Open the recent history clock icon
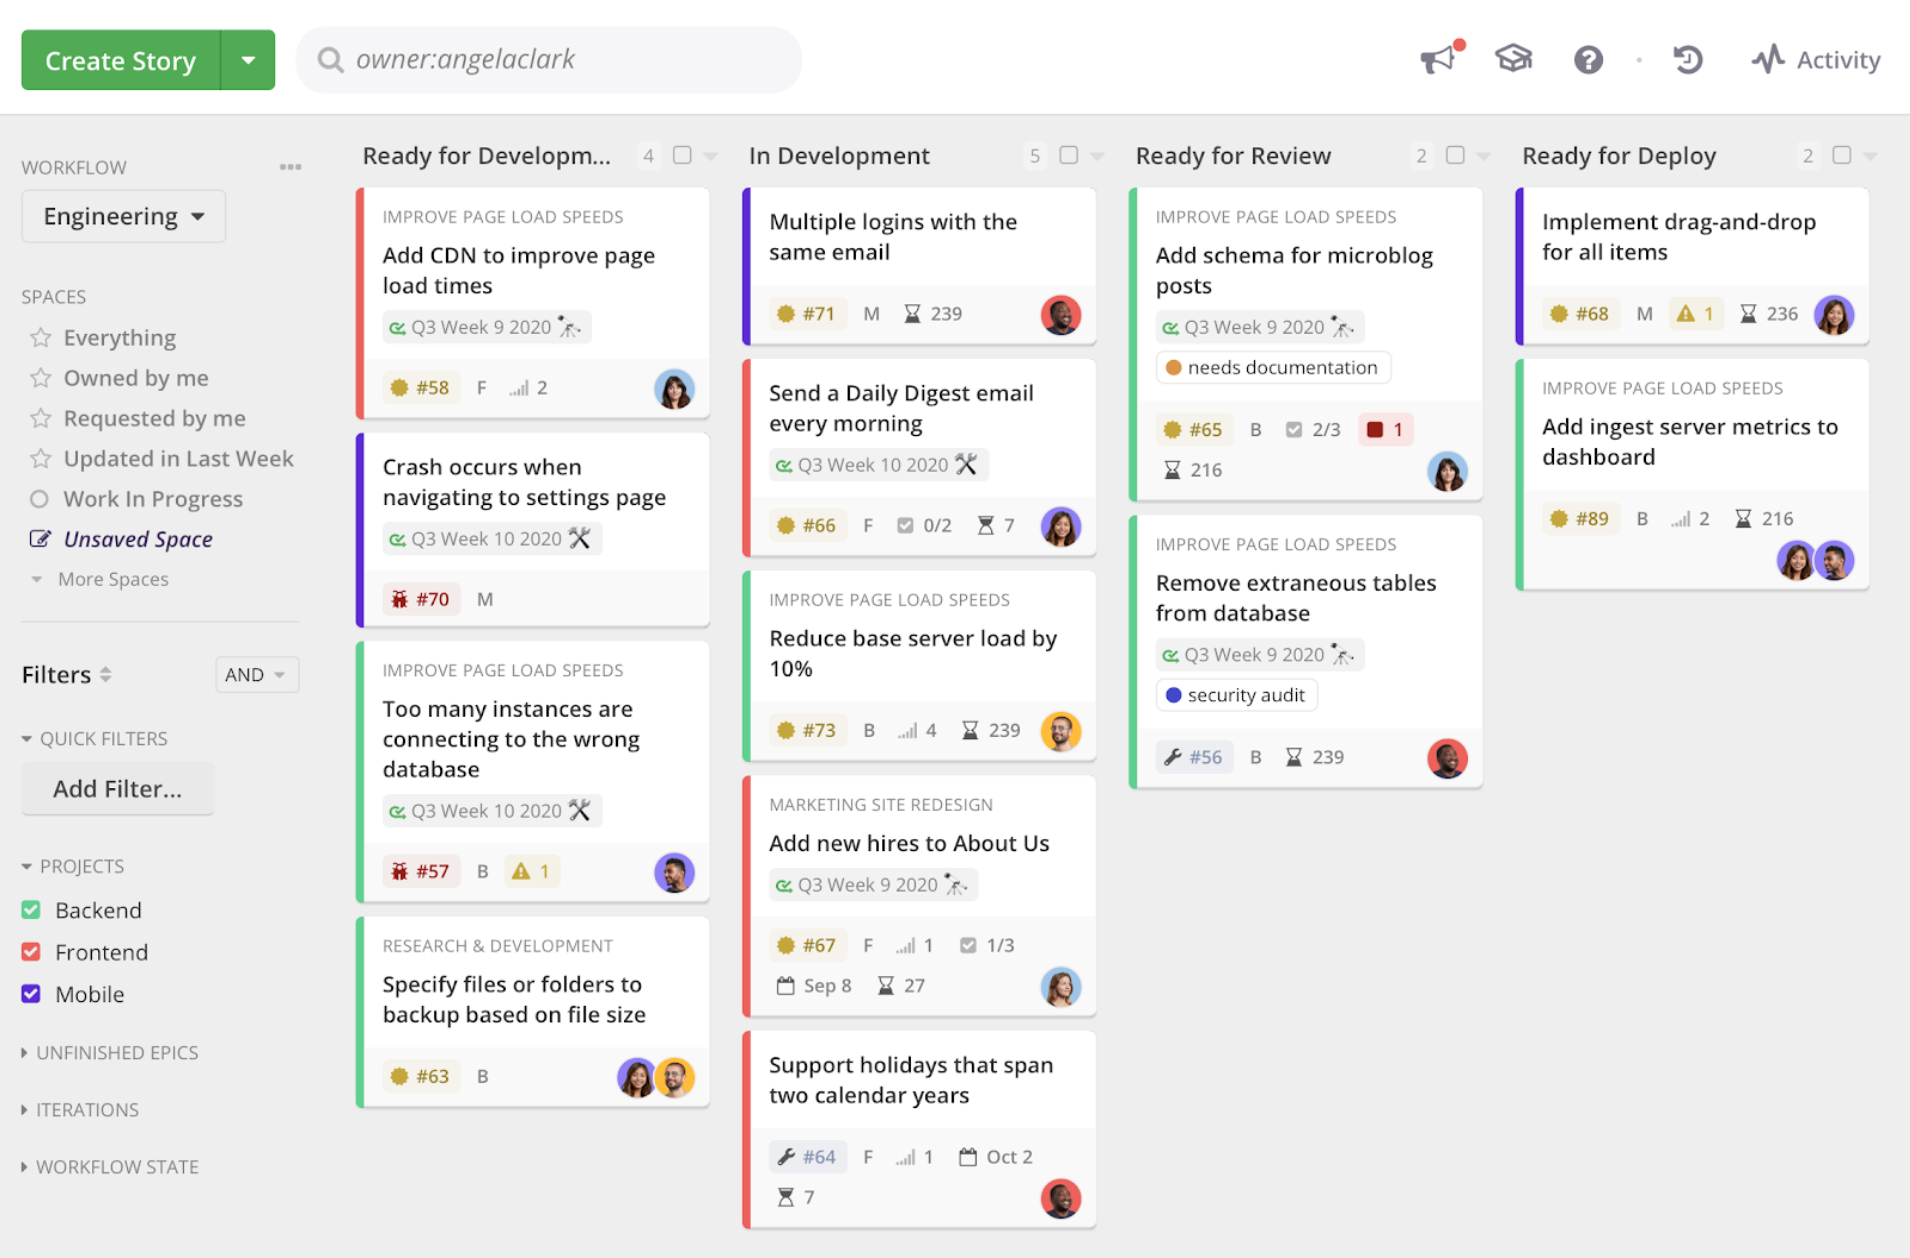This screenshot has width=1910, height=1258. coord(1688,60)
